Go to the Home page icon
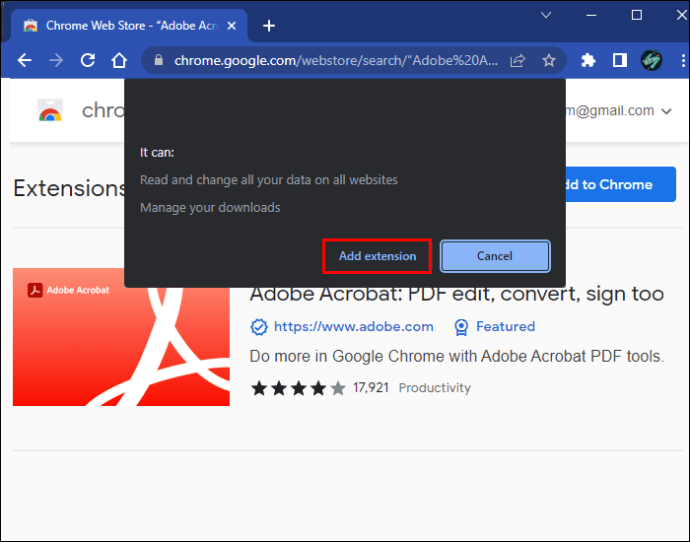 click(x=119, y=60)
